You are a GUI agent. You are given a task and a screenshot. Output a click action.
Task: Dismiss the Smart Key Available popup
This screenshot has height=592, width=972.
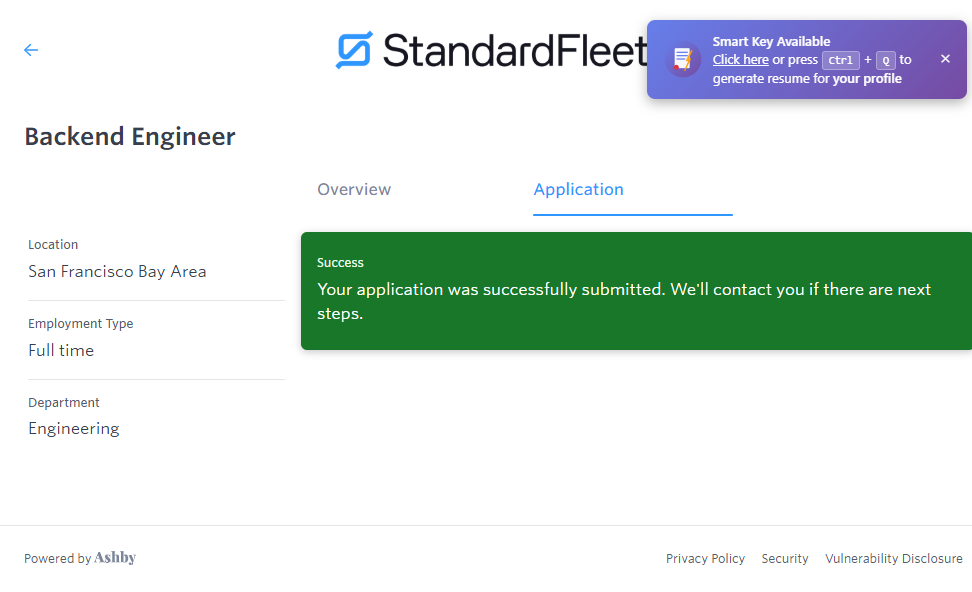(945, 59)
